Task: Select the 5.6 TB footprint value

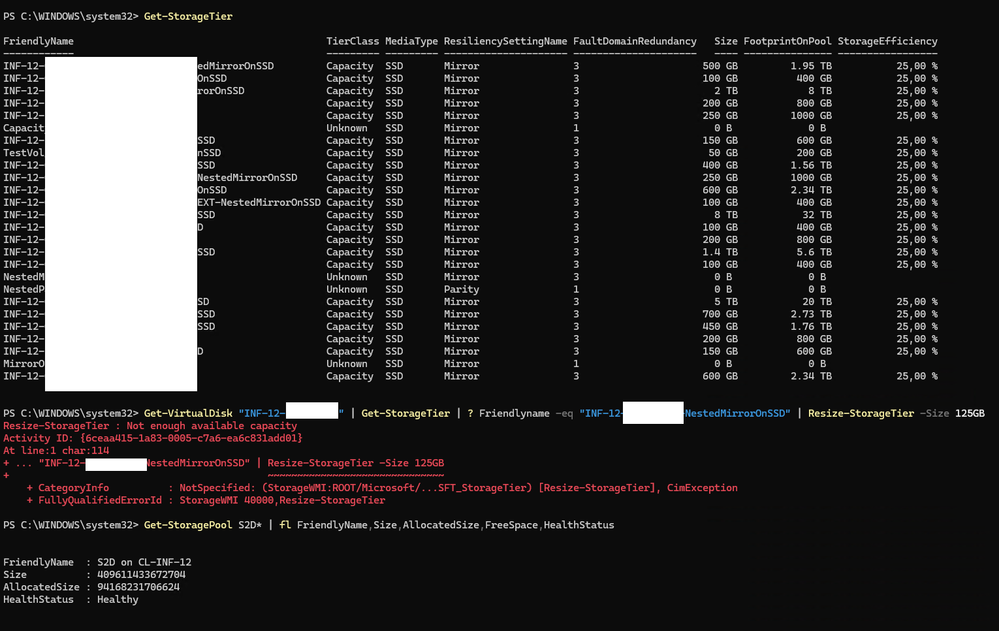Action: pos(814,252)
